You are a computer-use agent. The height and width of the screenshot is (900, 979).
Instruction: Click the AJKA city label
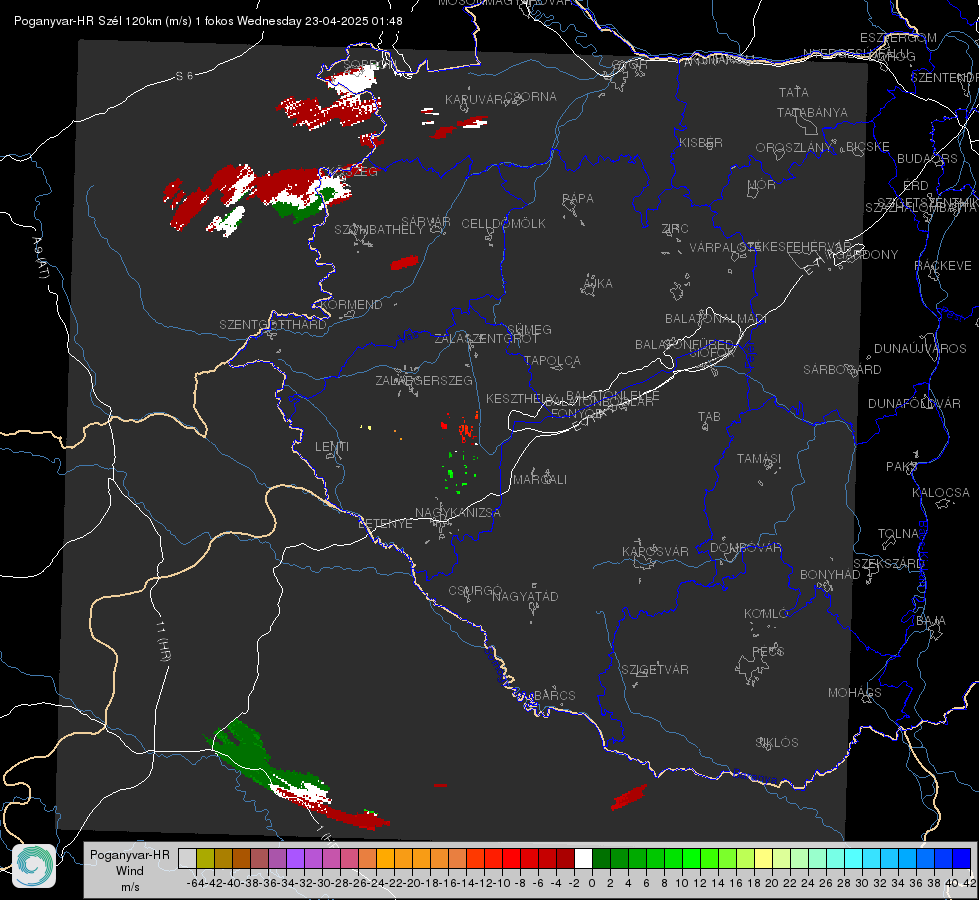point(598,283)
